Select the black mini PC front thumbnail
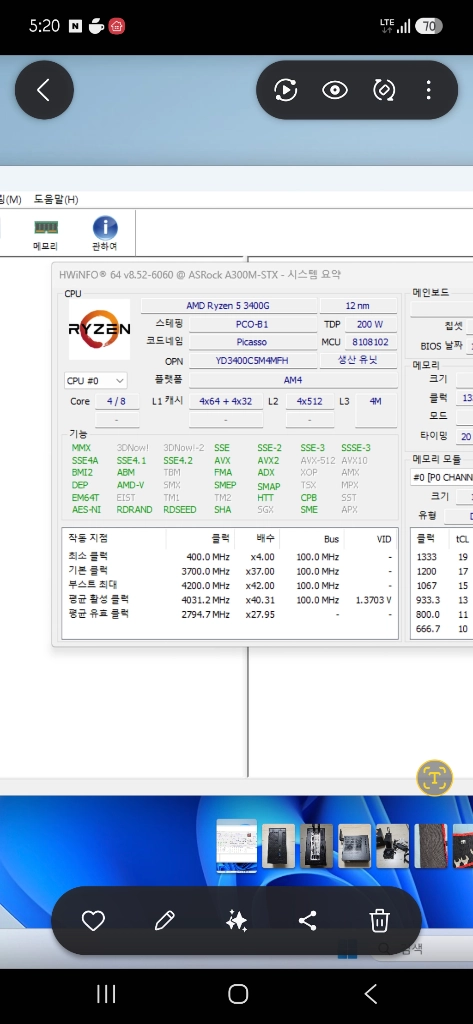 [x=278, y=846]
